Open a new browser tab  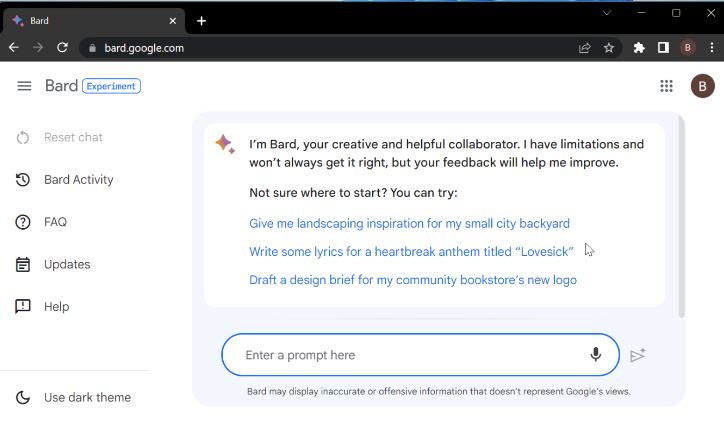pyautogui.click(x=201, y=21)
